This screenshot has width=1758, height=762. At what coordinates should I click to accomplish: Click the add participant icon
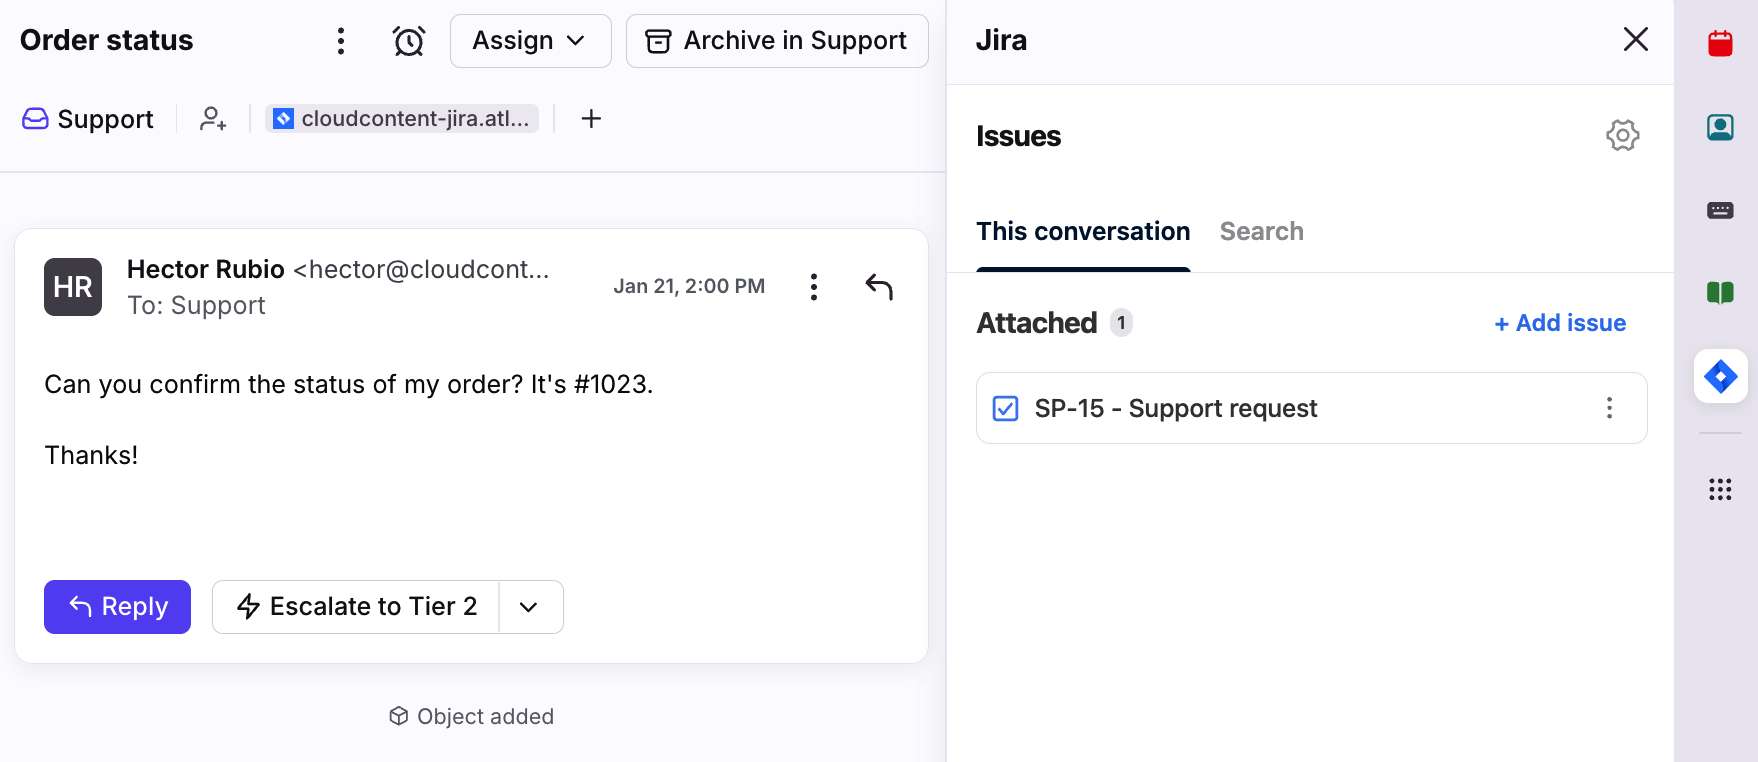coord(213,119)
